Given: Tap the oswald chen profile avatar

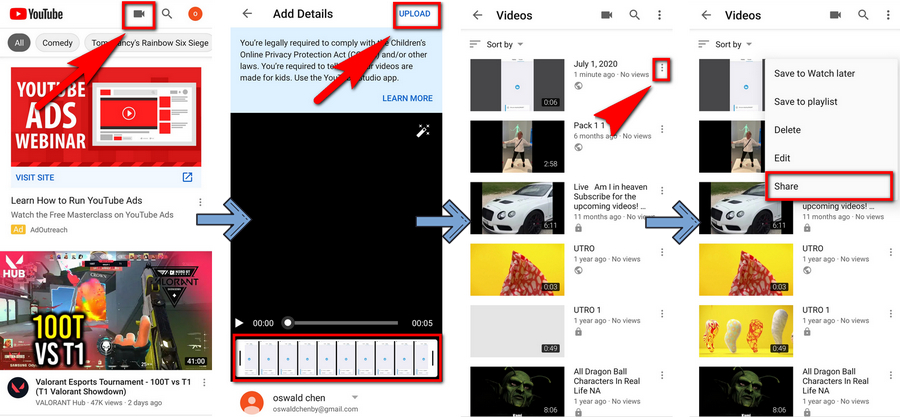Looking at the screenshot, I should pyautogui.click(x=251, y=403).
